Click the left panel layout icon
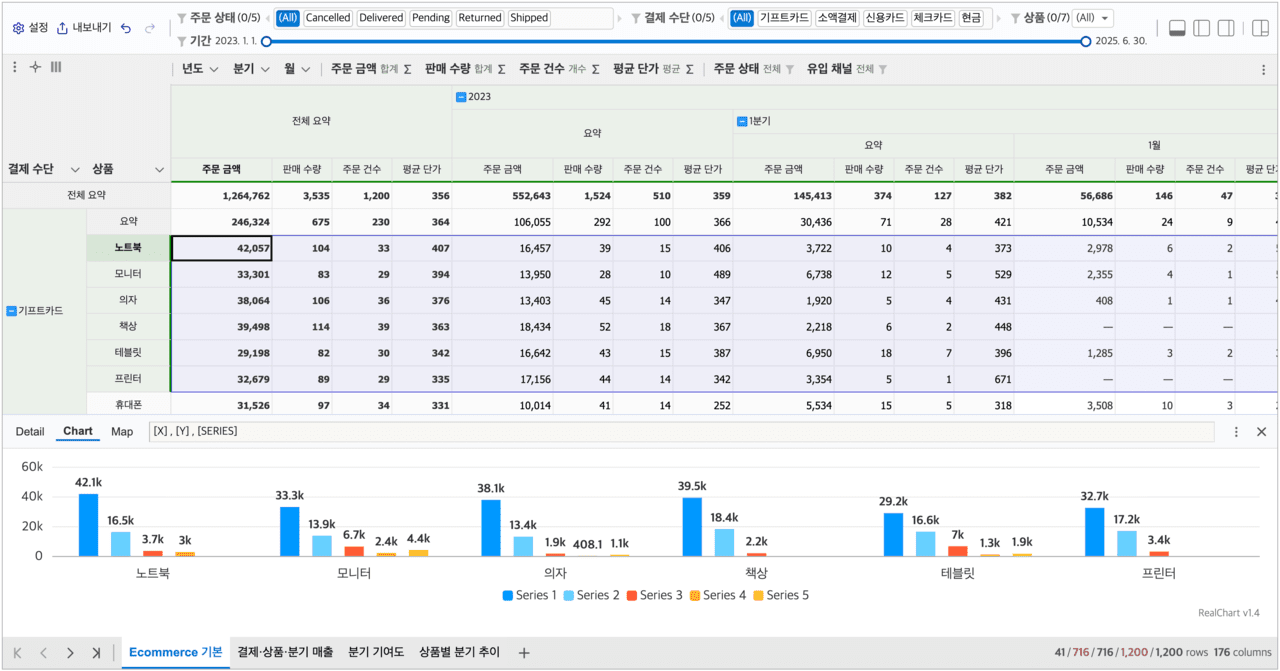This screenshot has height=671, width=1280. coord(1202,28)
